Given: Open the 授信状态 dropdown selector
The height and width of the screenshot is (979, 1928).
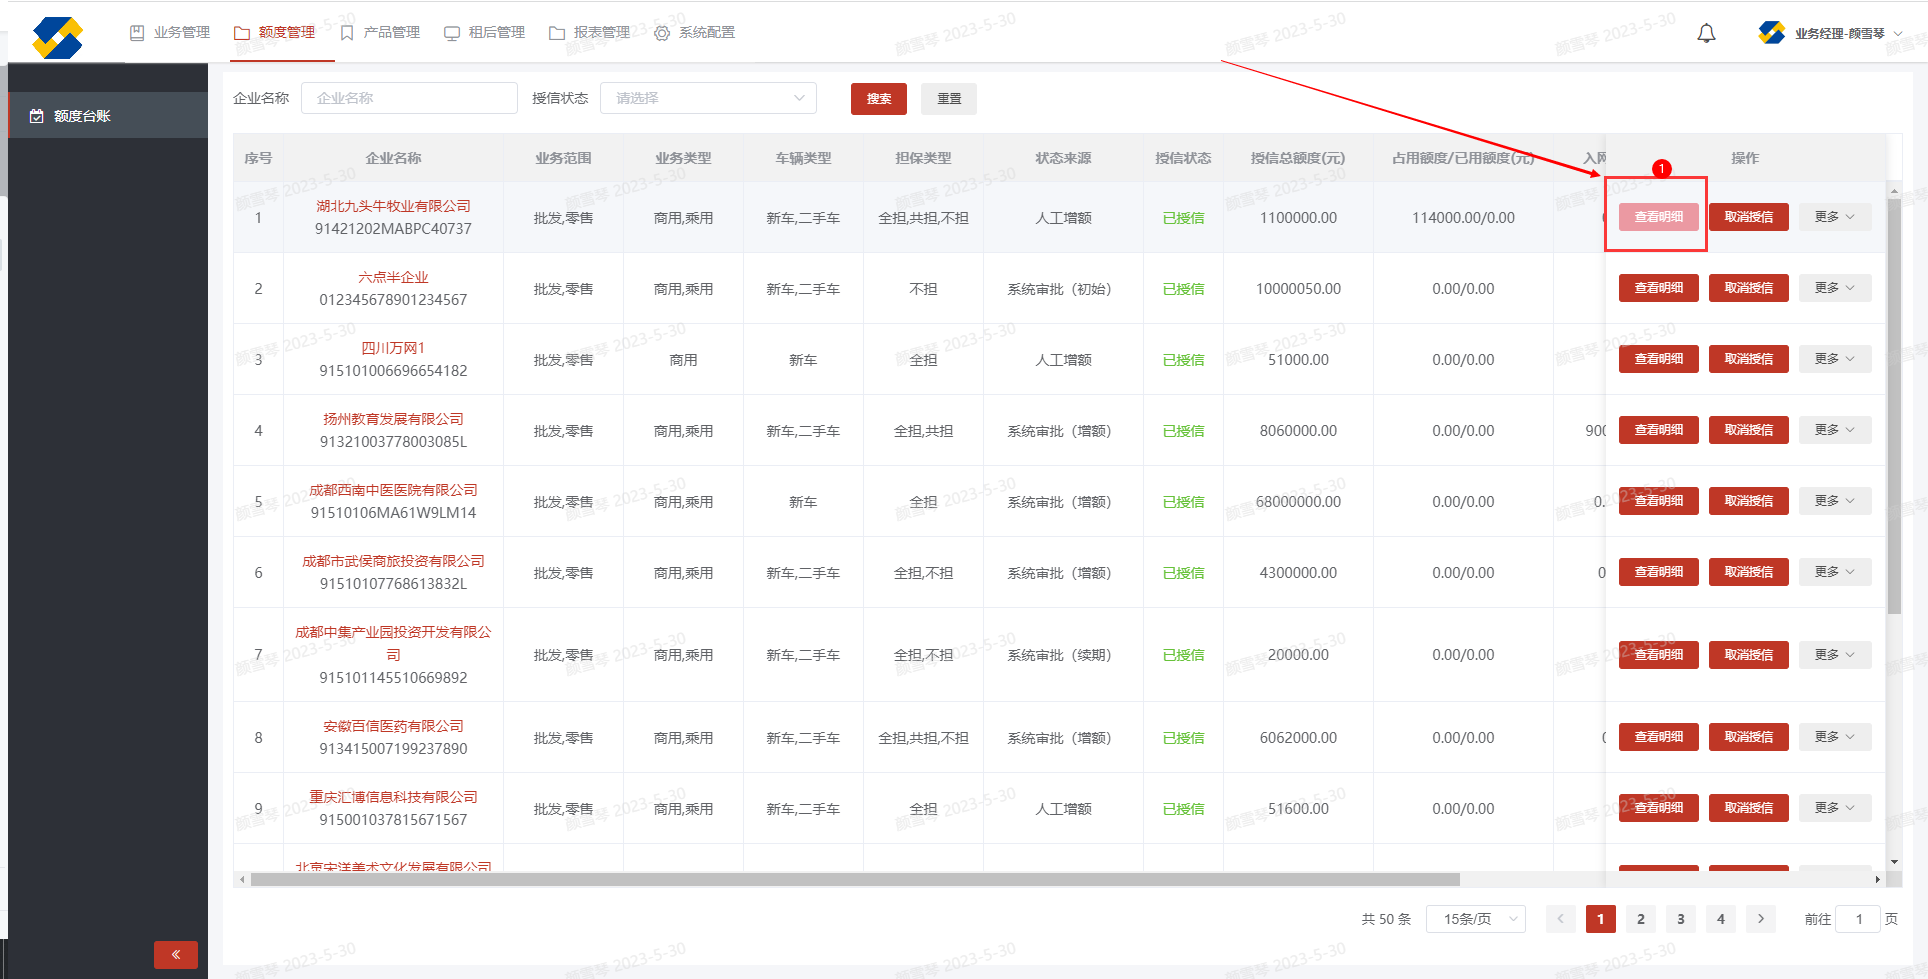Looking at the screenshot, I should pos(708,98).
